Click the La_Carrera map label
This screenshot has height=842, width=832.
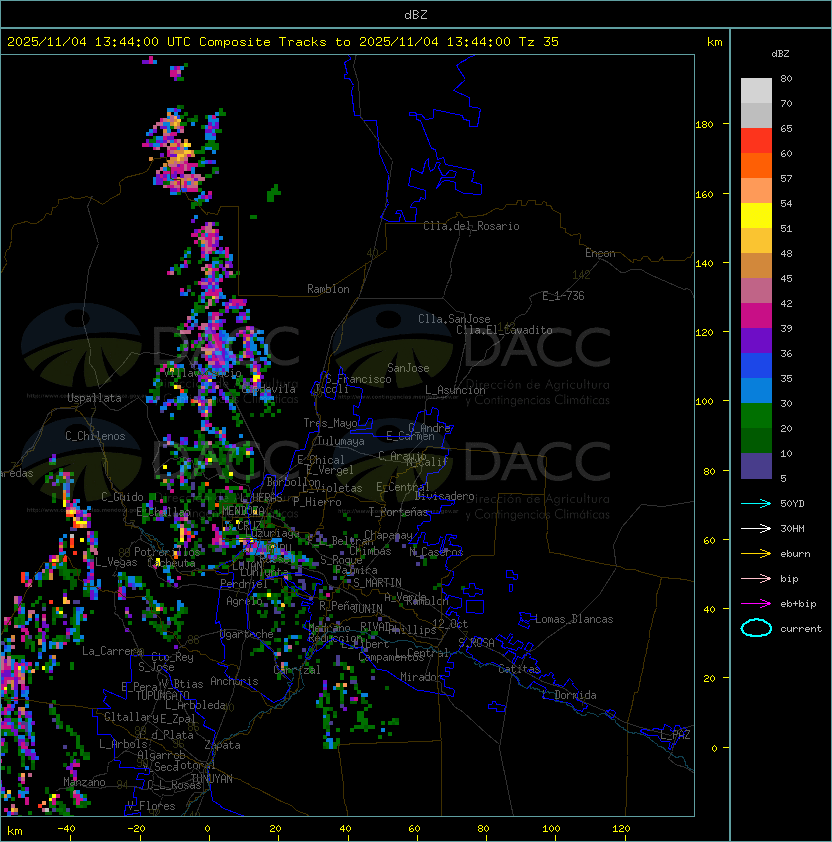tap(112, 651)
